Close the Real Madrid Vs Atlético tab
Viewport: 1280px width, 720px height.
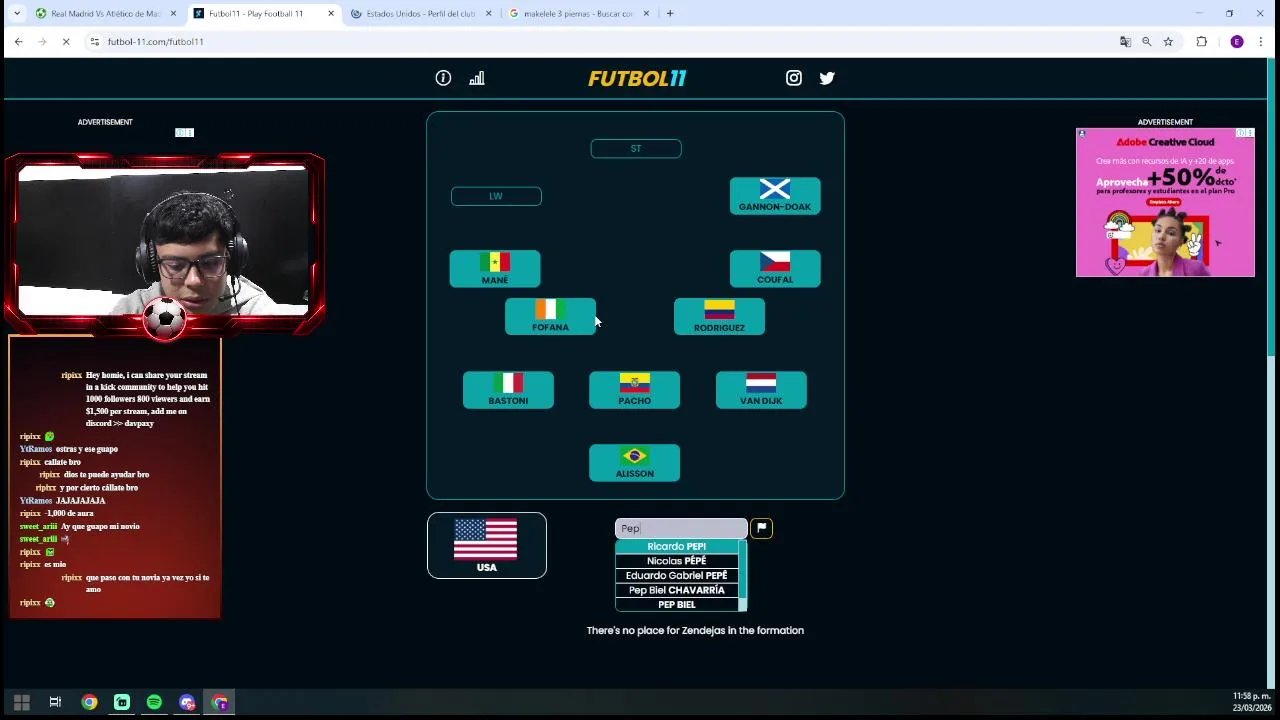point(173,14)
